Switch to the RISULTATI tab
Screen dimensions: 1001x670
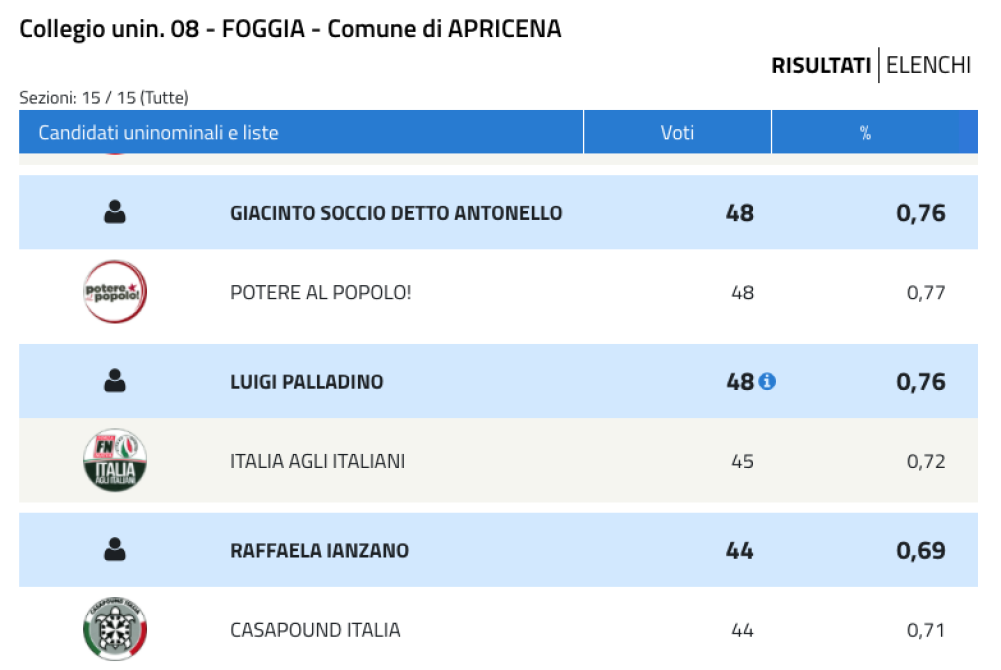(821, 65)
